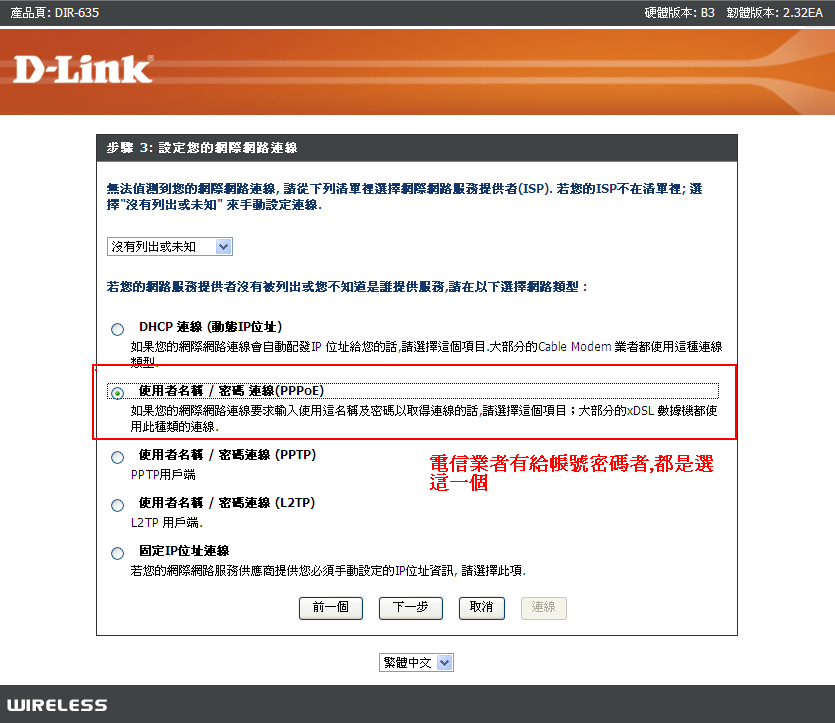Select the DHCP 連線 (動態IP位址) radio button
The image size is (835, 723).
[x=117, y=329]
